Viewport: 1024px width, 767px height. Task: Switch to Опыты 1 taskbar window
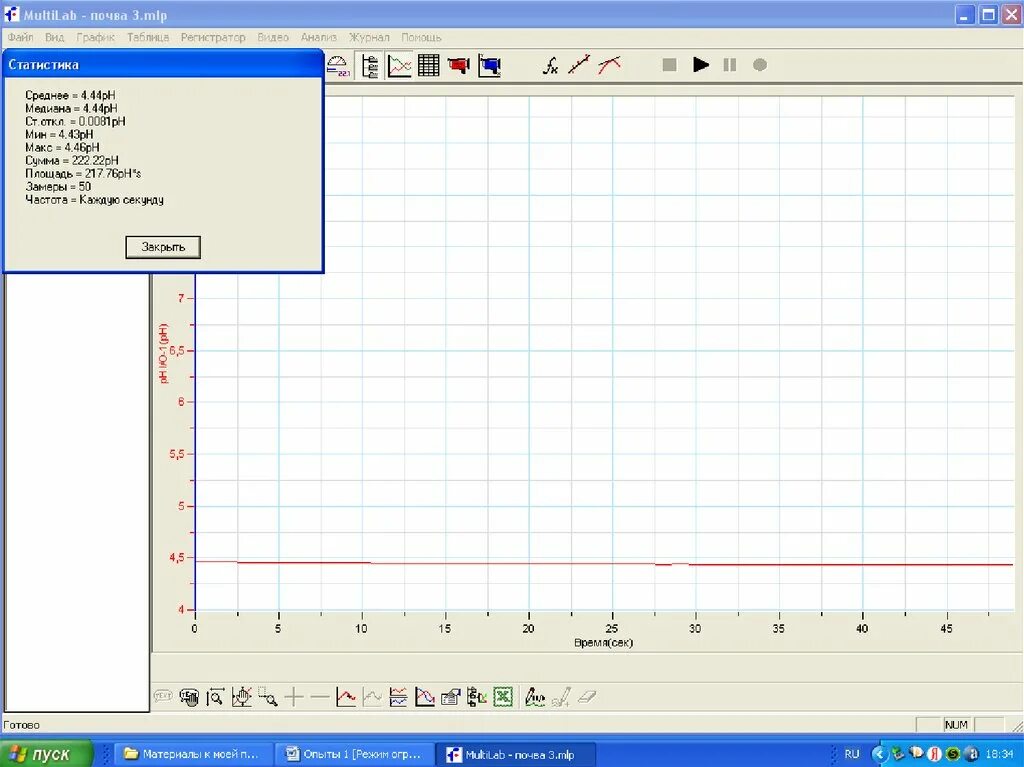point(354,754)
